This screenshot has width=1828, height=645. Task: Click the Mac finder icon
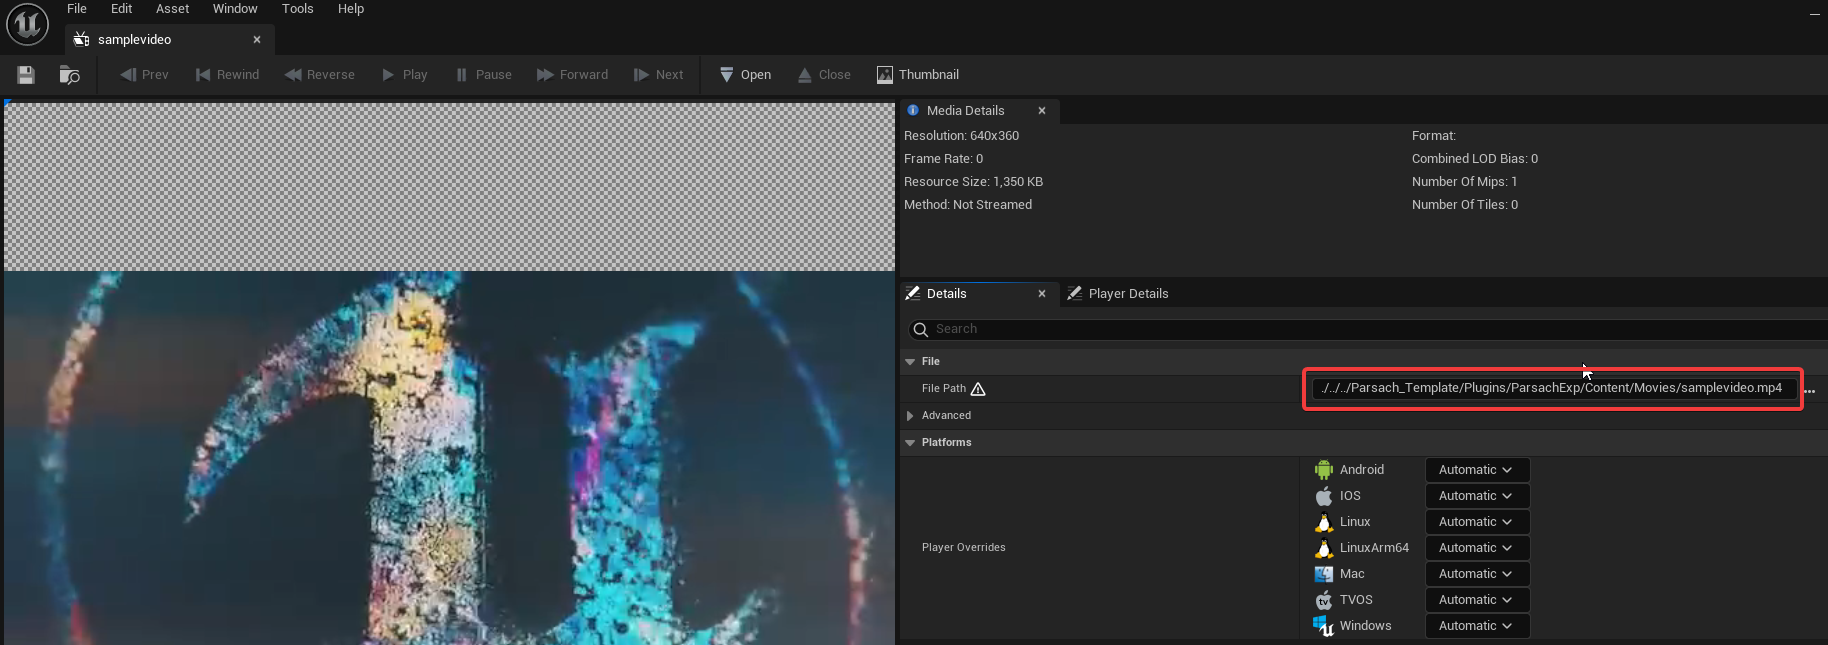click(x=1324, y=574)
